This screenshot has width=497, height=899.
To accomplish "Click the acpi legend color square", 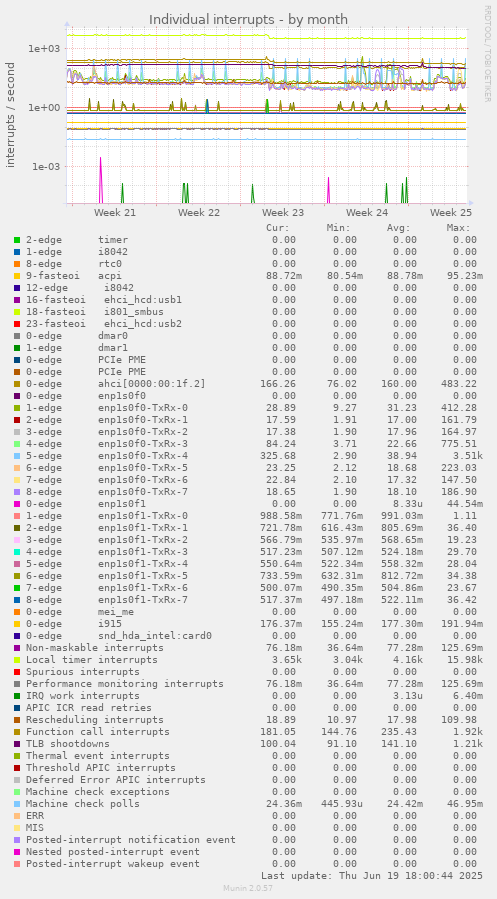I will [x=17, y=276].
